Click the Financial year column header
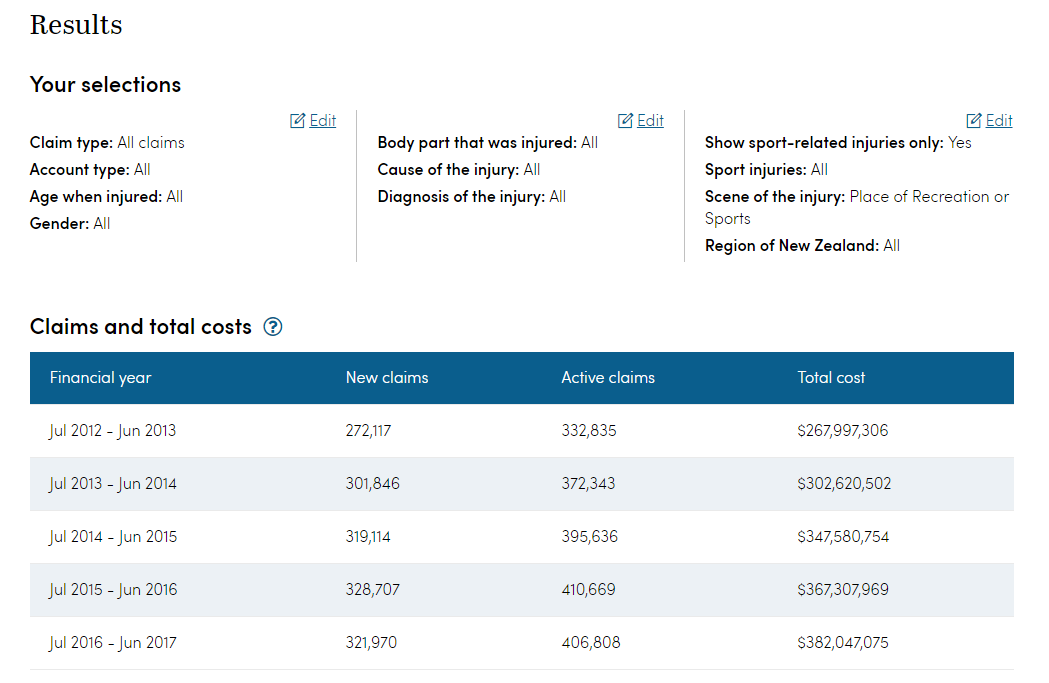The height and width of the screenshot is (683, 1049). coord(100,378)
